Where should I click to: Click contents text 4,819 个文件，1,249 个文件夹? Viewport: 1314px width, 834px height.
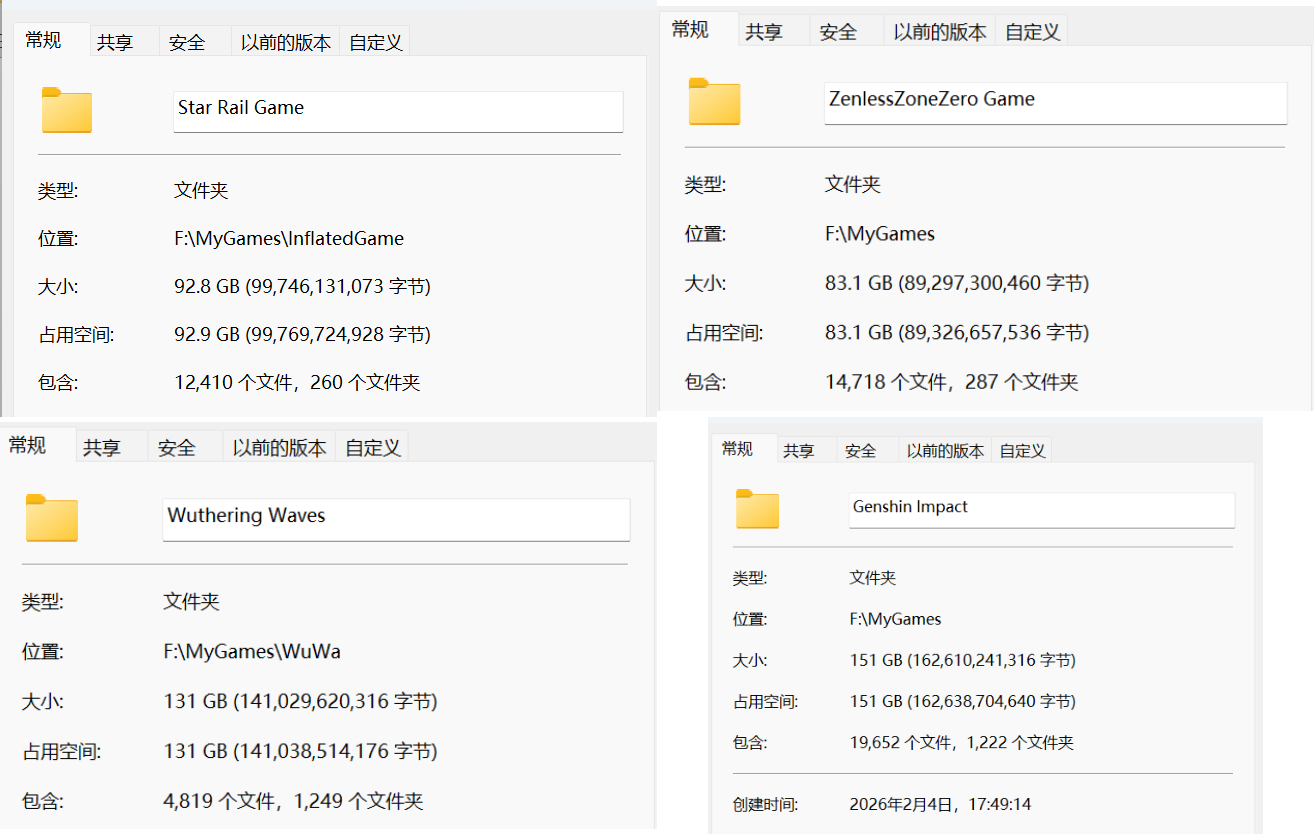coord(293,801)
